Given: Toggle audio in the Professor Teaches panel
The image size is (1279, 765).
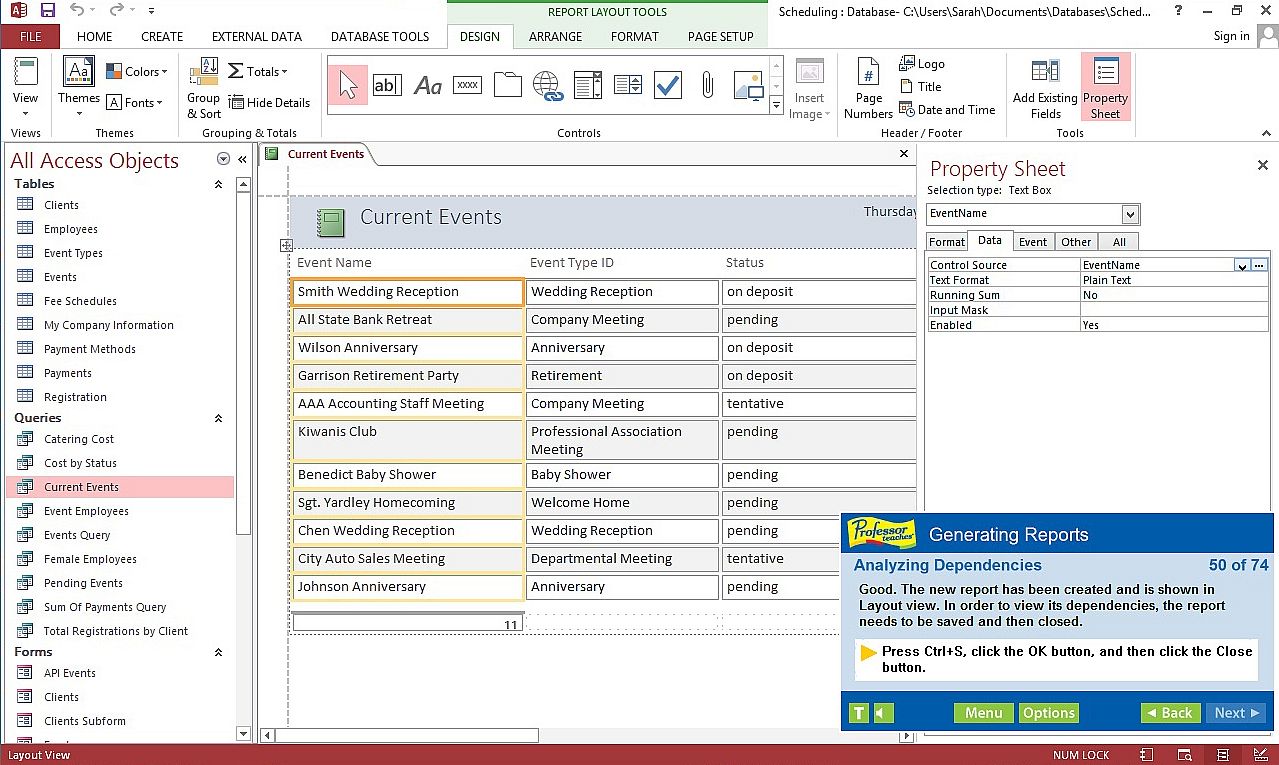Looking at the screenshot, I should (x=883, y=713).
